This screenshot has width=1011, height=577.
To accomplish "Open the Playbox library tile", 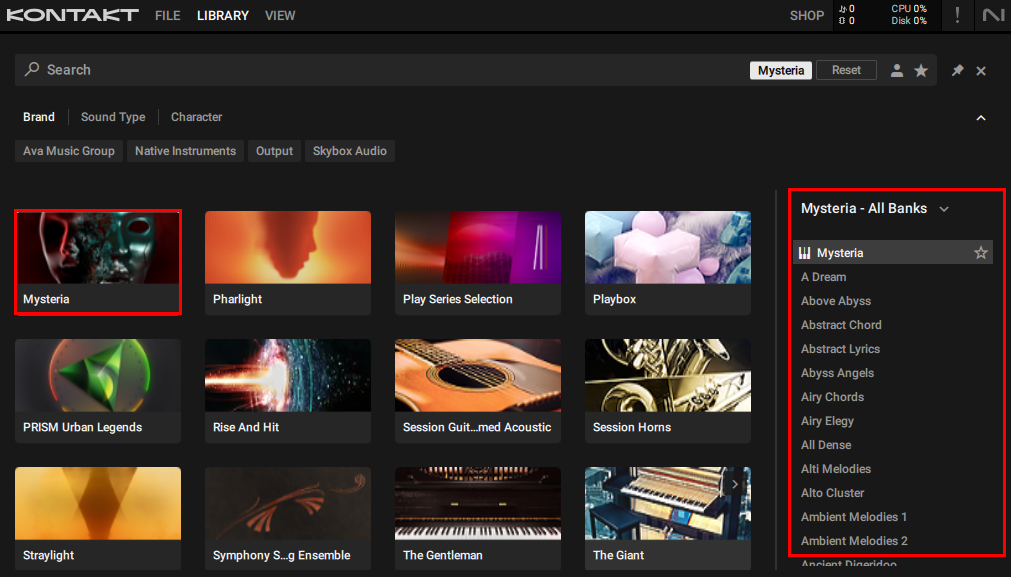I will [x=668, y=262].
